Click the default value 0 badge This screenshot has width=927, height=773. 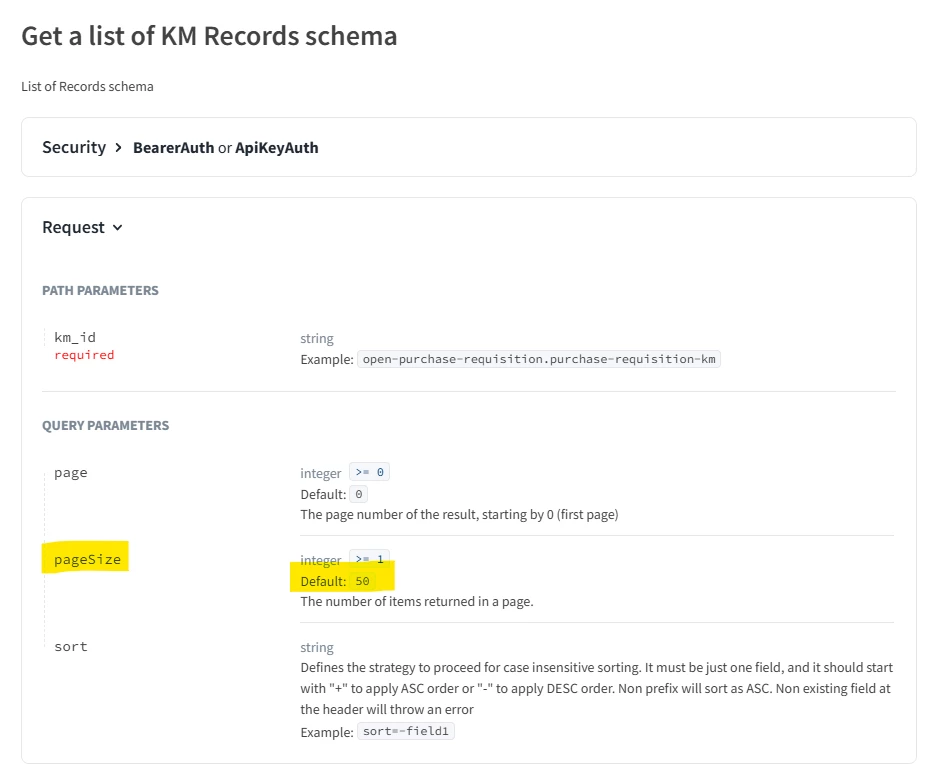[360, 494]
